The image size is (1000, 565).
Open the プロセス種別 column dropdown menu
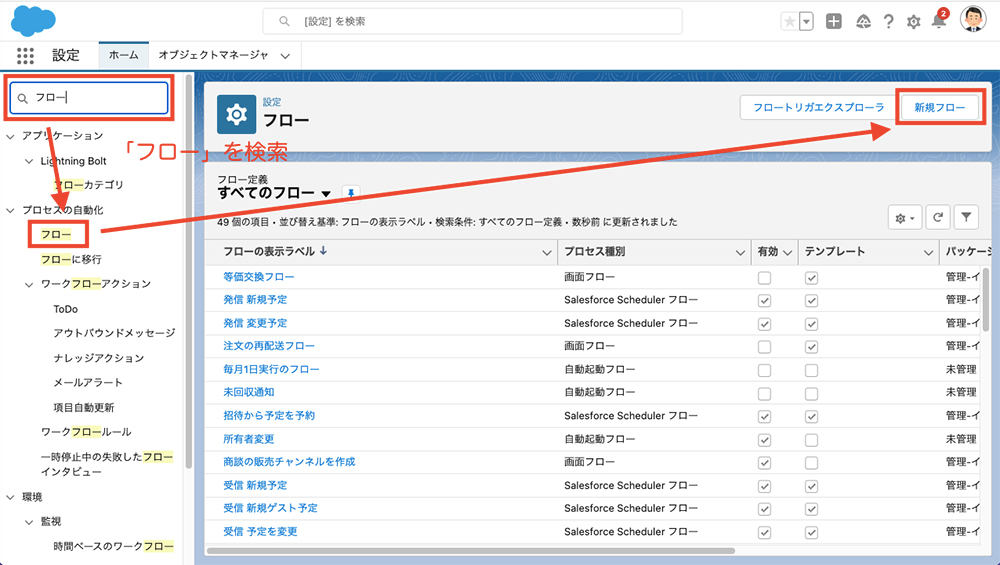click(x=740, y=252)
